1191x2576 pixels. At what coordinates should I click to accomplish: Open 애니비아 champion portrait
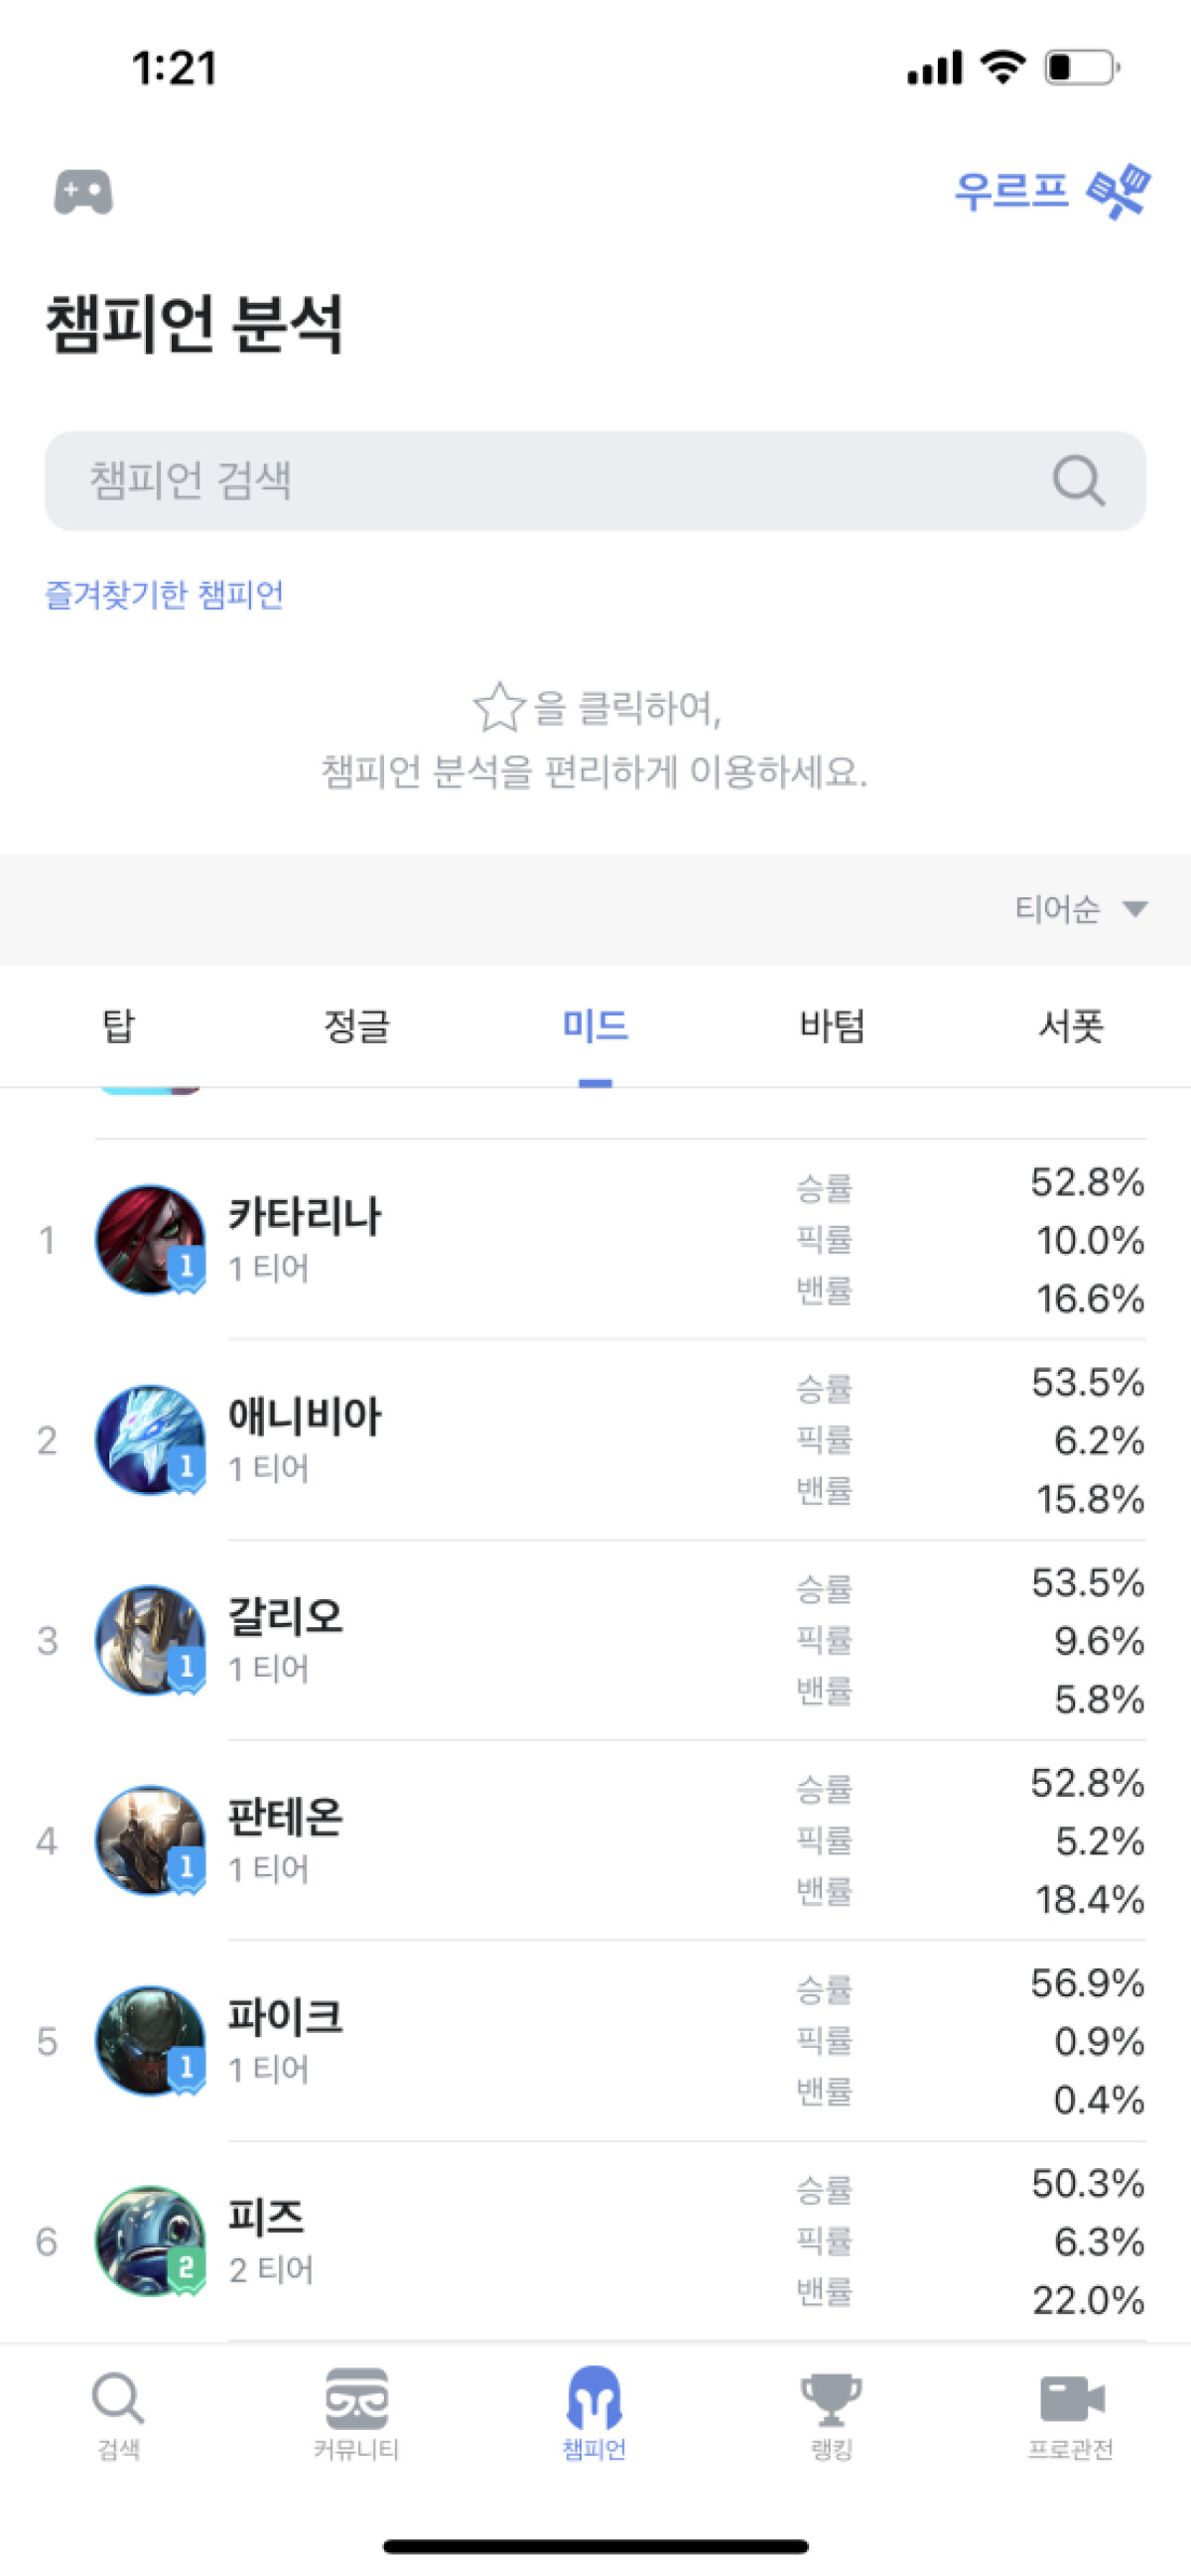pyautogui.click(x=150, y=1440)
